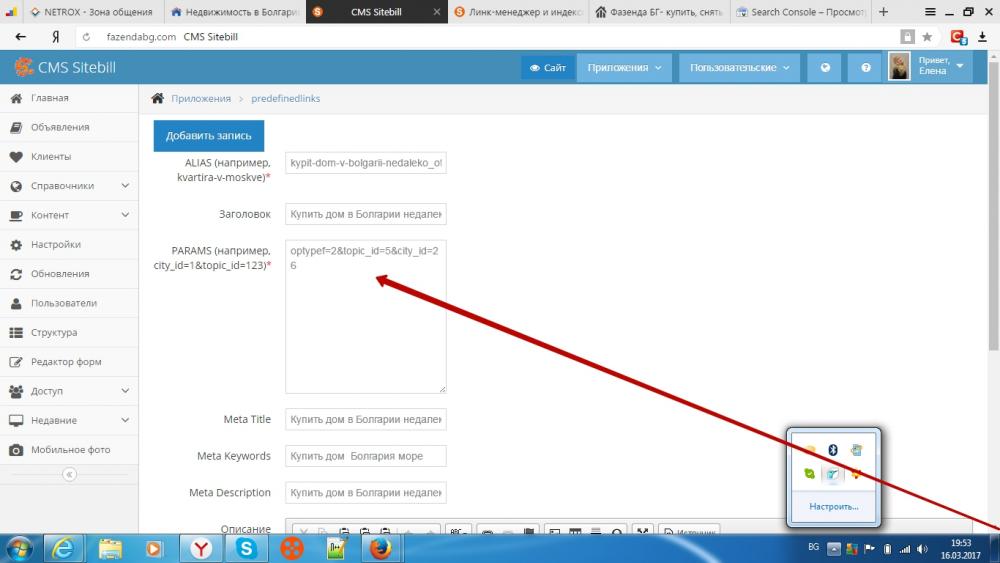This screenshot has width=1000, height=563.
Task: Open Редактор форм in the sidebar
Action: coord(69,362)
